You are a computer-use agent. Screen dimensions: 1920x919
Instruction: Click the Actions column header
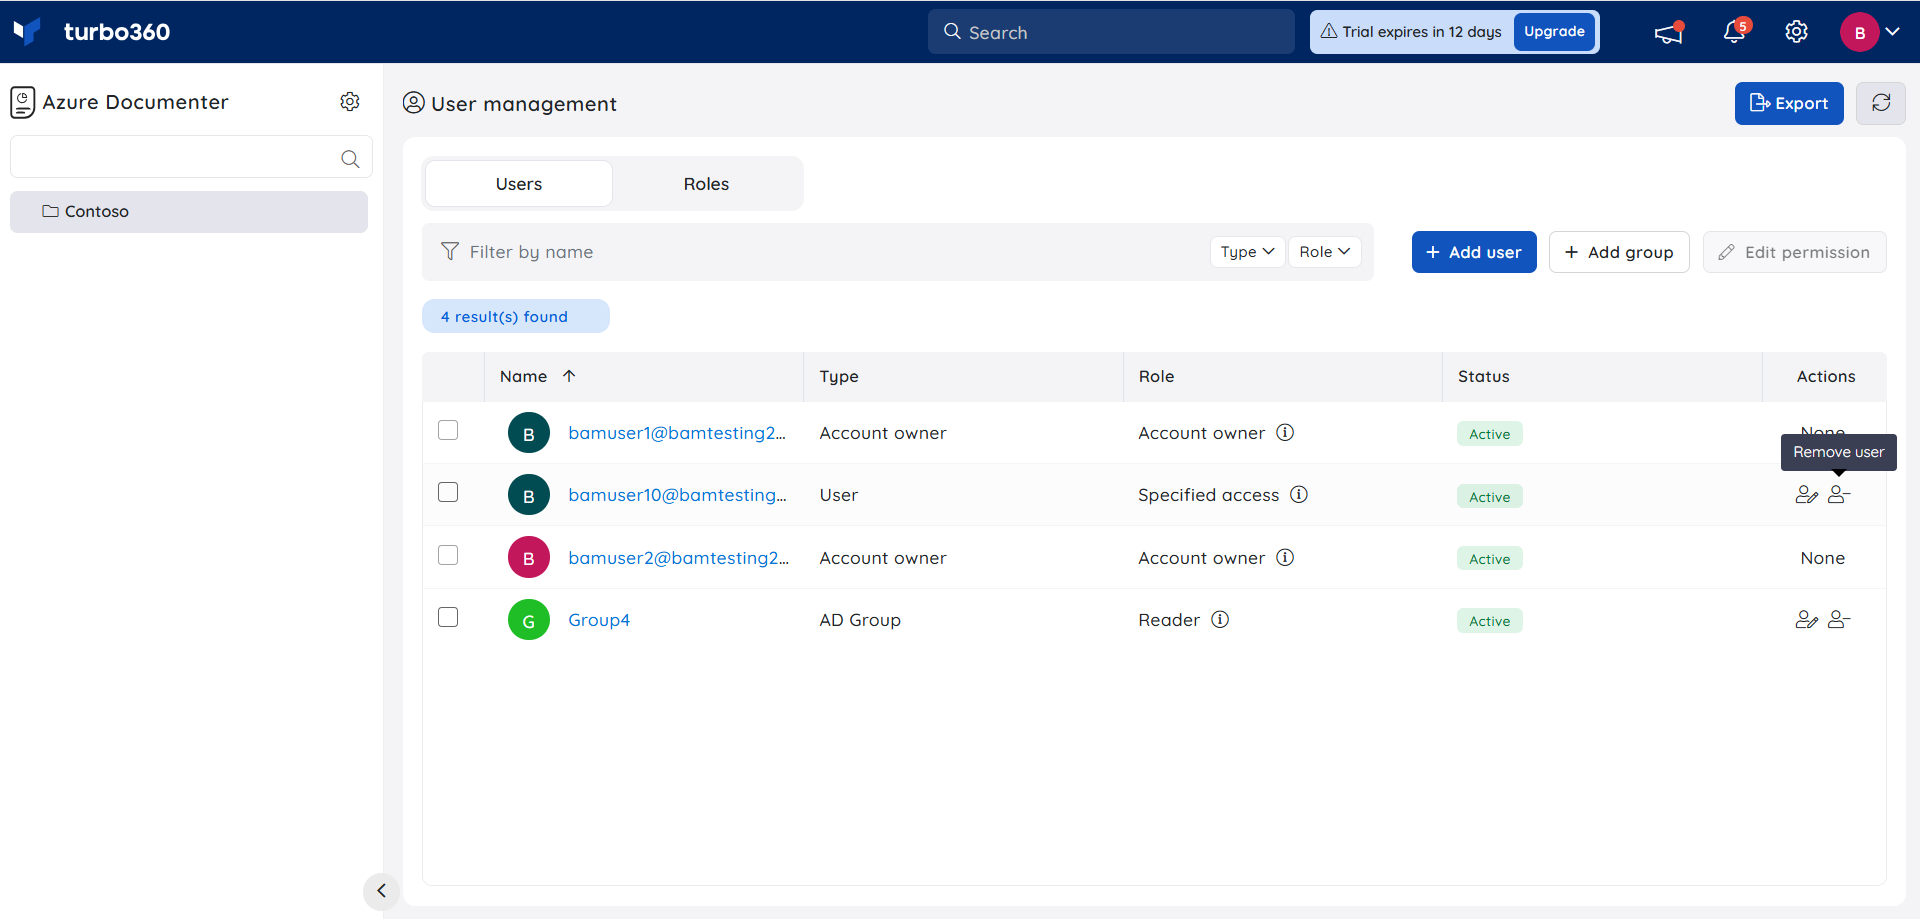click(1825, 377)
